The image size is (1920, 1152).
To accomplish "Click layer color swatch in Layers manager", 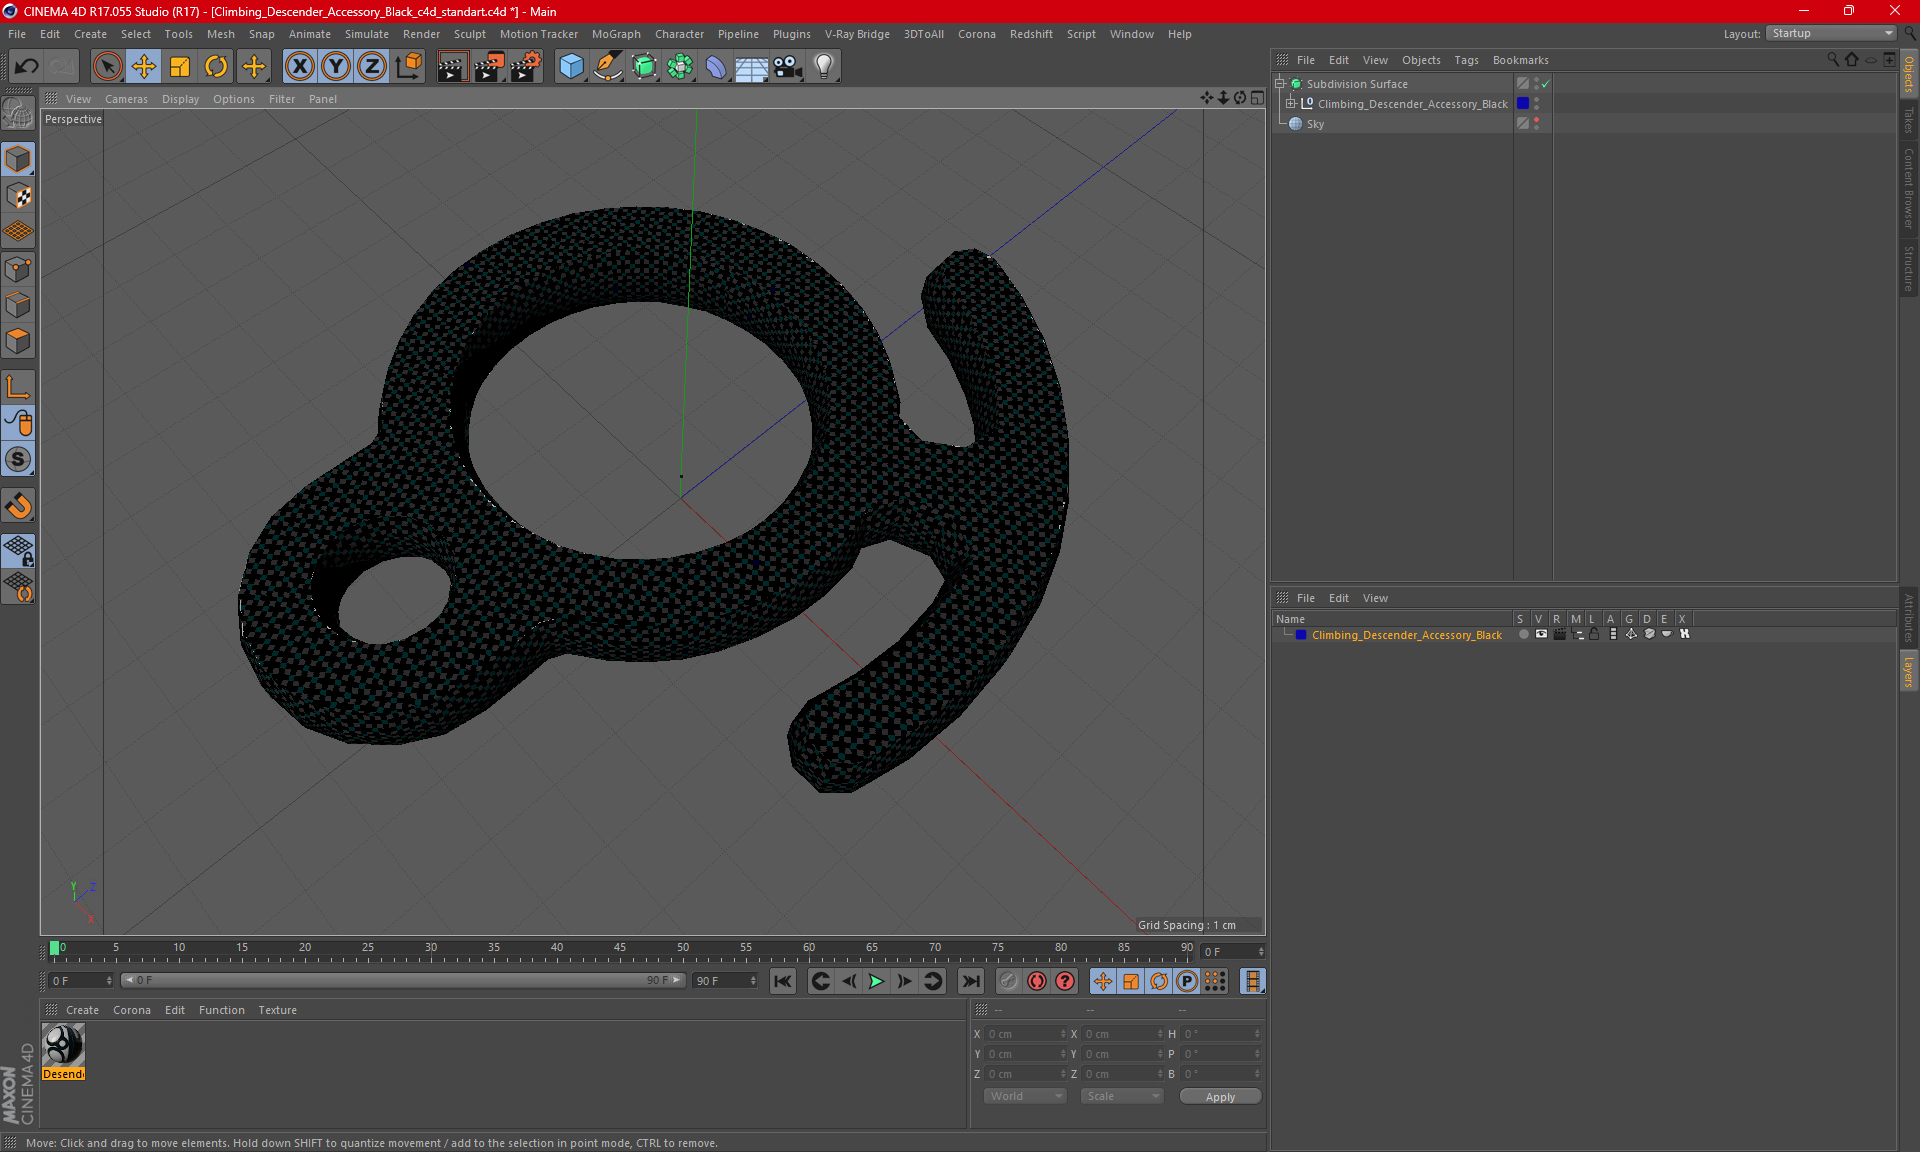I will 1301,635.
